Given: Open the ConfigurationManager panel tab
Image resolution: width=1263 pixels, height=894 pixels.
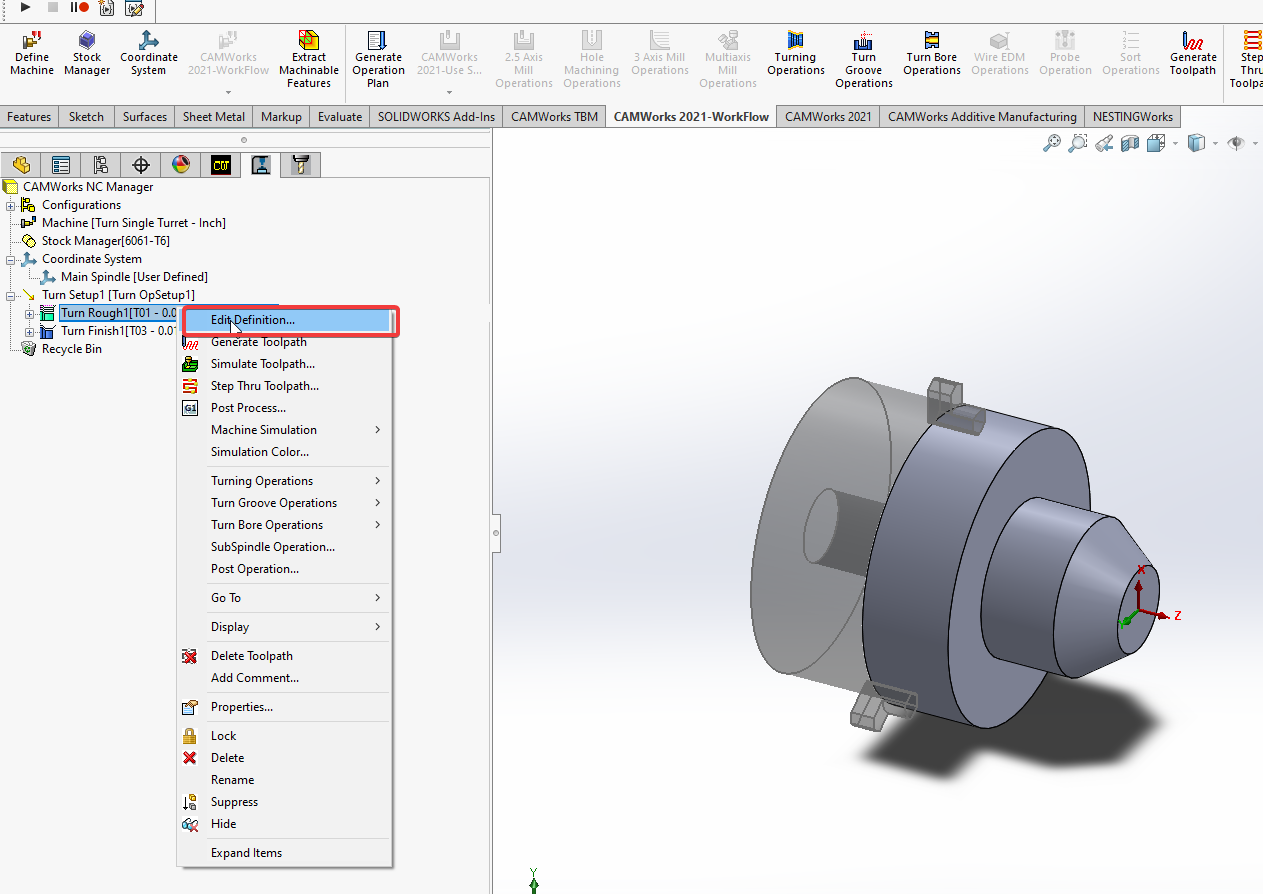Looking at the screenshot, I should pos(101,165).
